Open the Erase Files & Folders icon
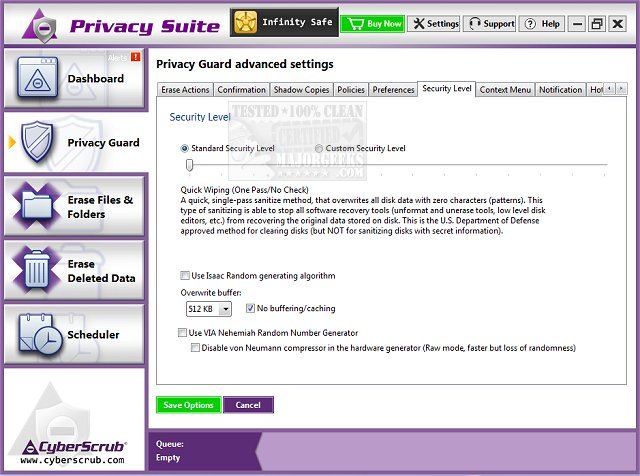 pyautogui.click(x=37, y=206)
